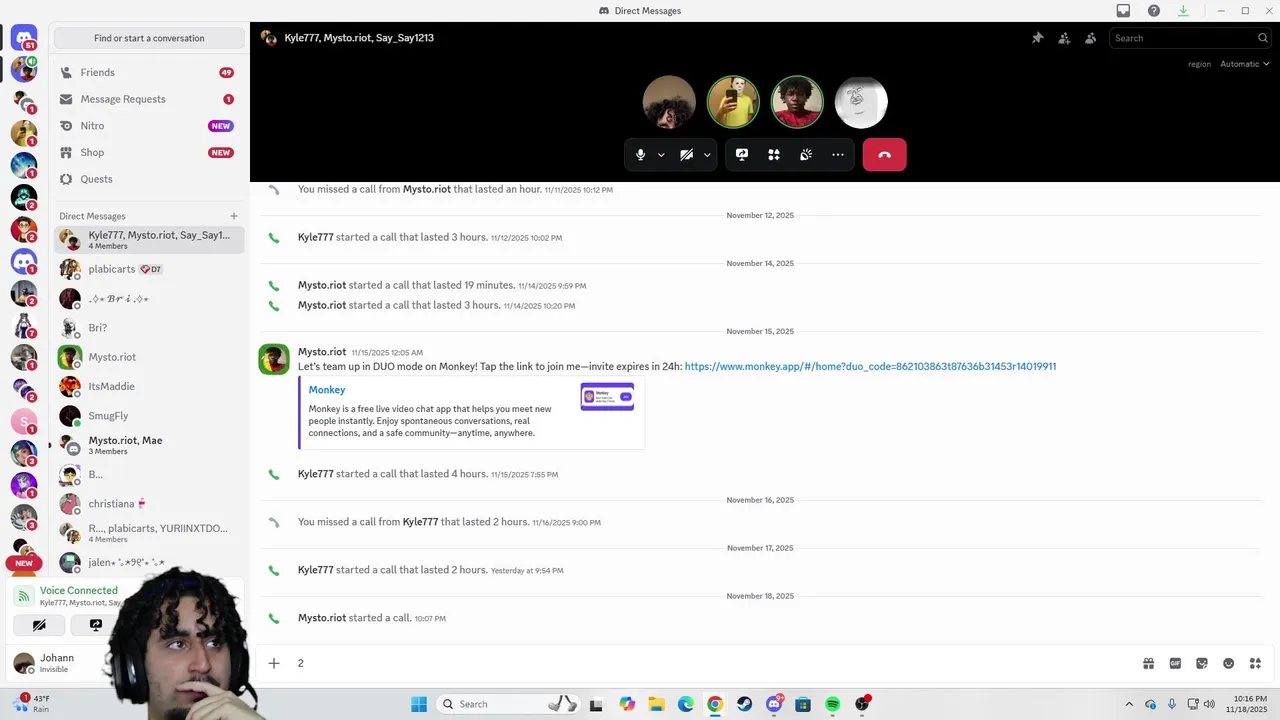Open taskbar volume control
Image resolution: width=1280 pixels, height=720 pixels.
(x=1210, y=704)
